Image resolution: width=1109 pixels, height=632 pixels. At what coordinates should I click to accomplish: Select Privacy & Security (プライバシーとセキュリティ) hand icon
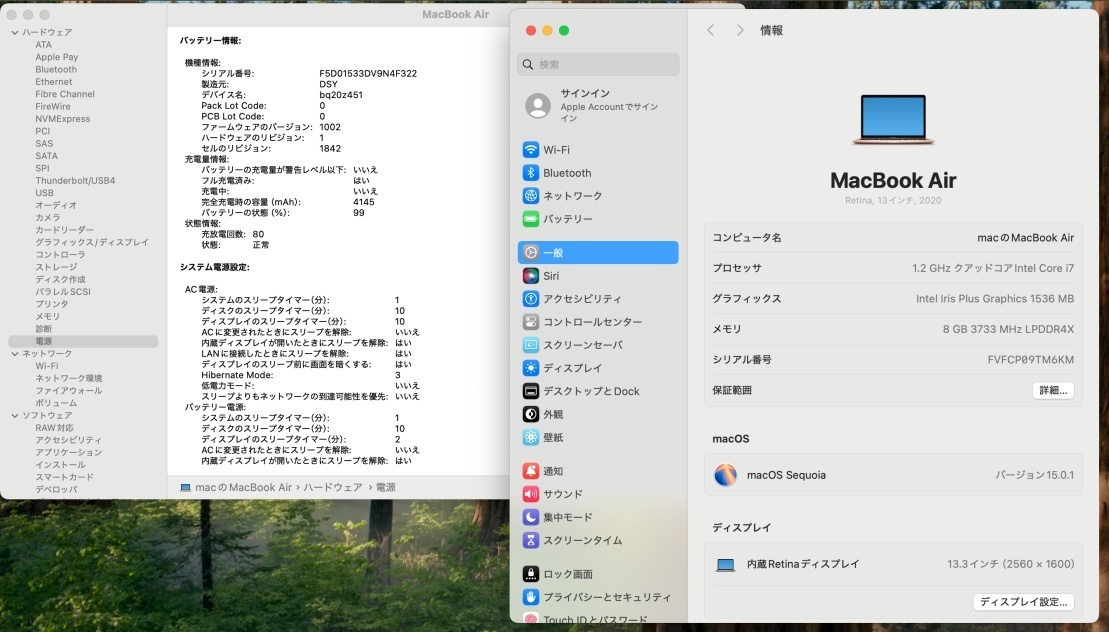click(x=530, y=597)
